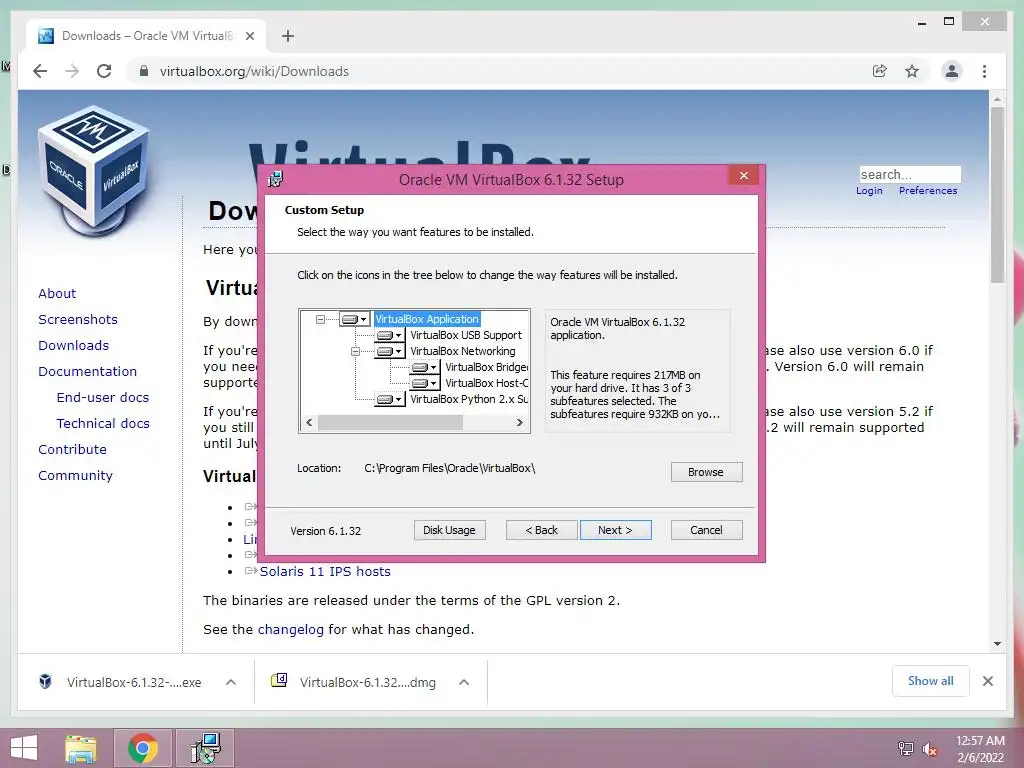This screenshot has height=768, width=1024.
Task: Open End-user docs sidebar link
Action: point(103,398)
